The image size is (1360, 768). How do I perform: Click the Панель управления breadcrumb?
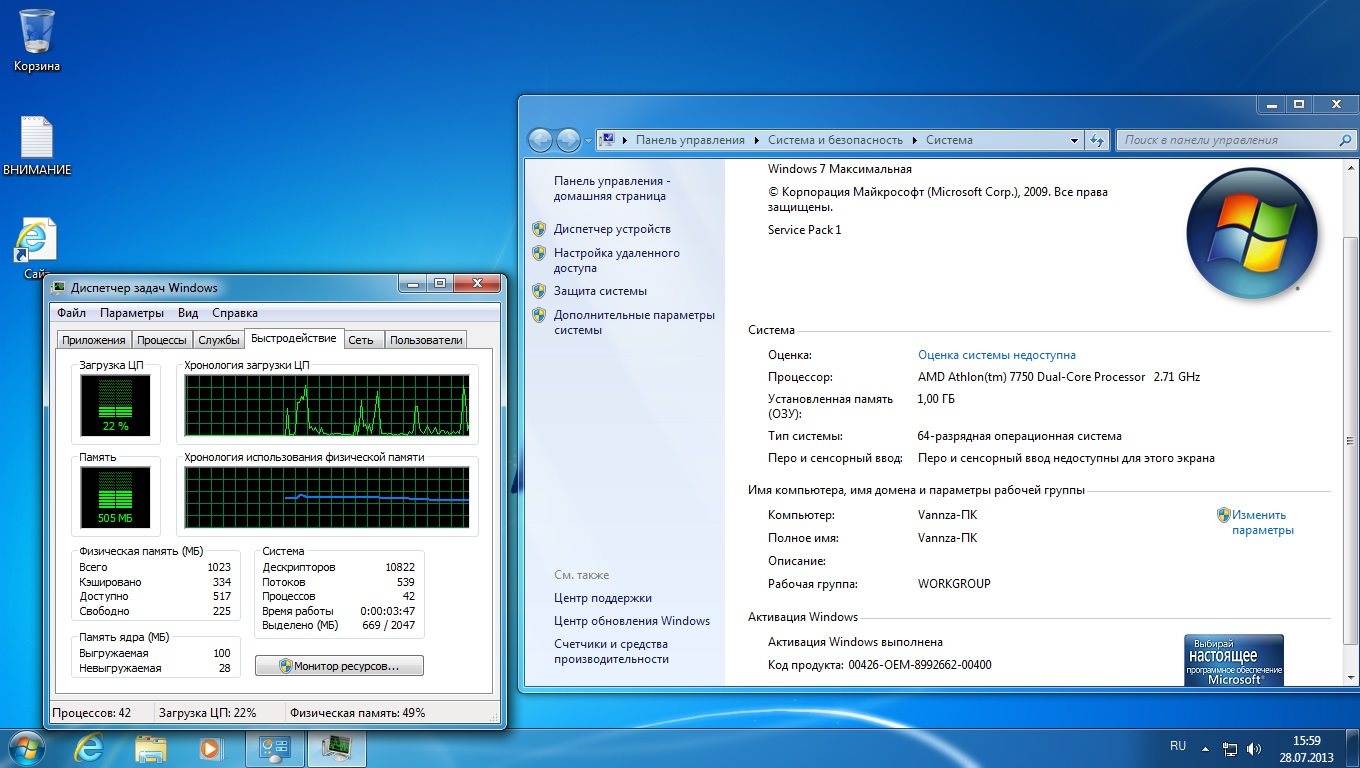pos(690,140)
